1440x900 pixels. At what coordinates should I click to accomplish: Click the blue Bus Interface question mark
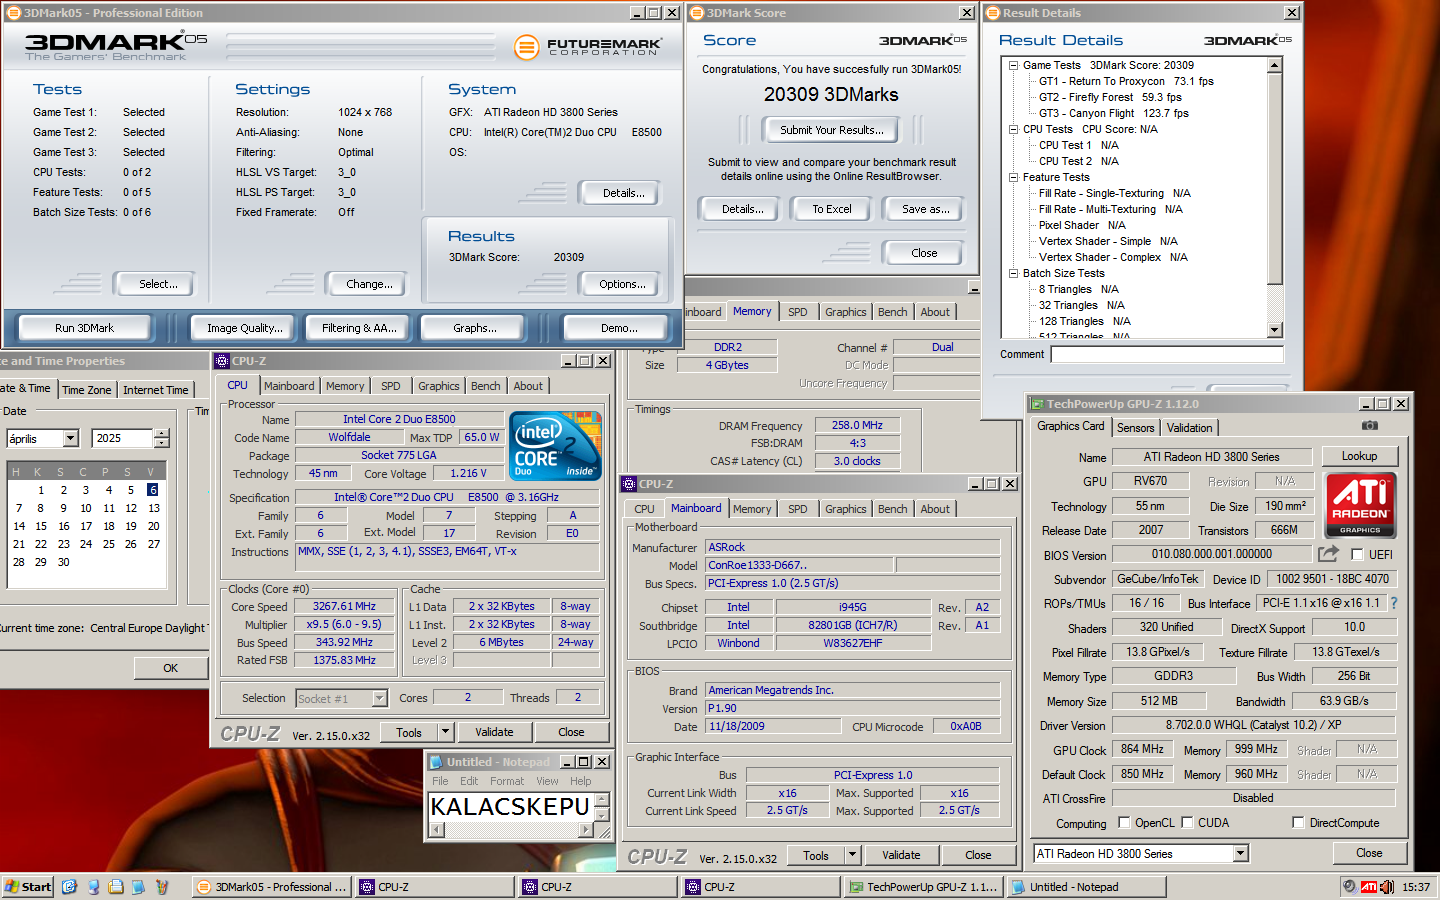click(1394, 603)
